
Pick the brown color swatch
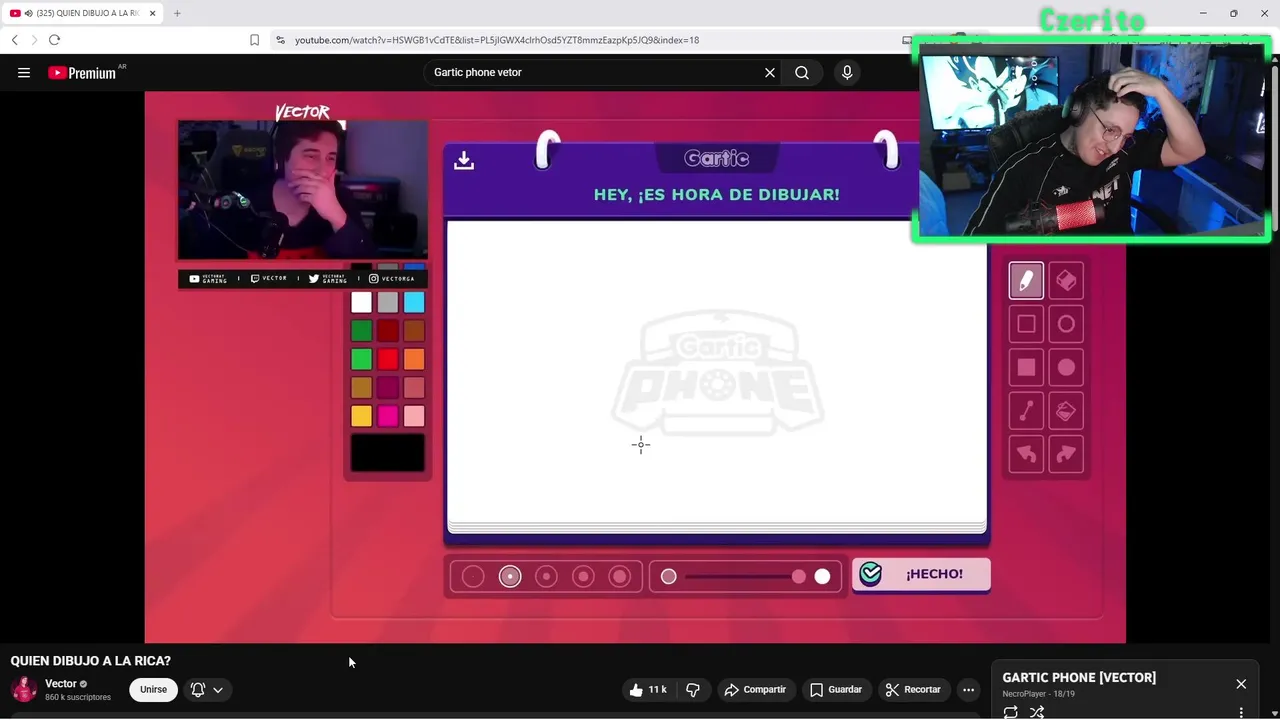[414, 330]
